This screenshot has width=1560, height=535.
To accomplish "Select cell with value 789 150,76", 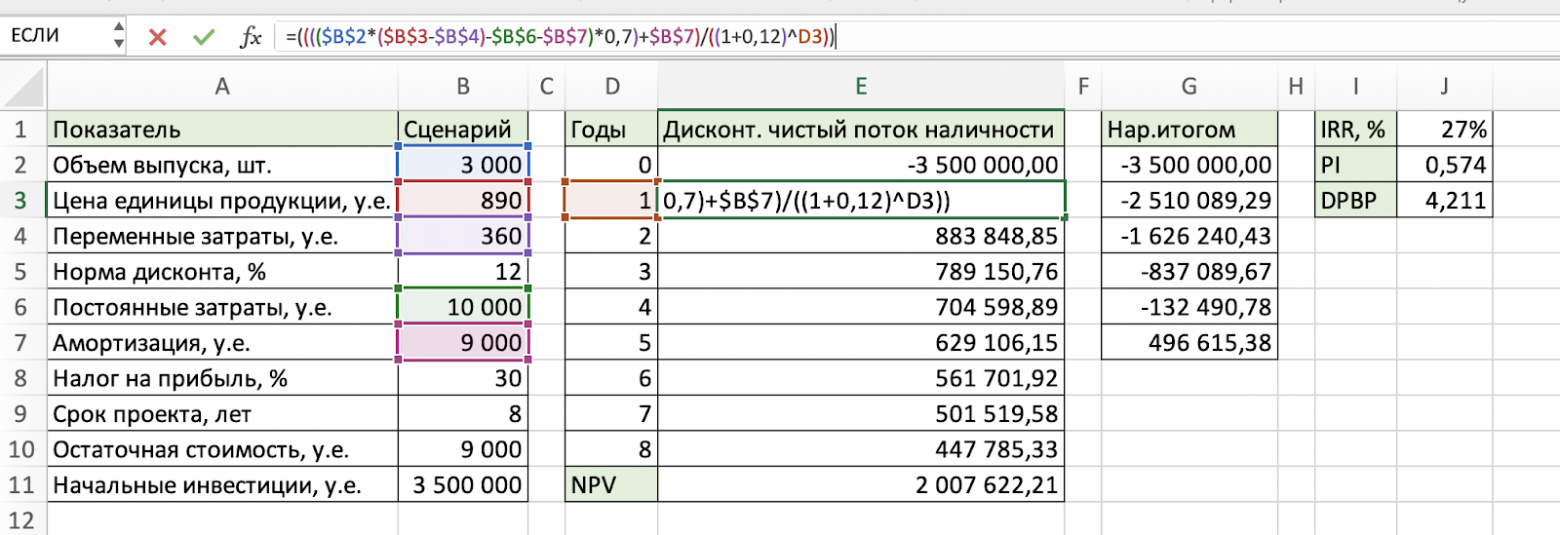I will point(860,272).
